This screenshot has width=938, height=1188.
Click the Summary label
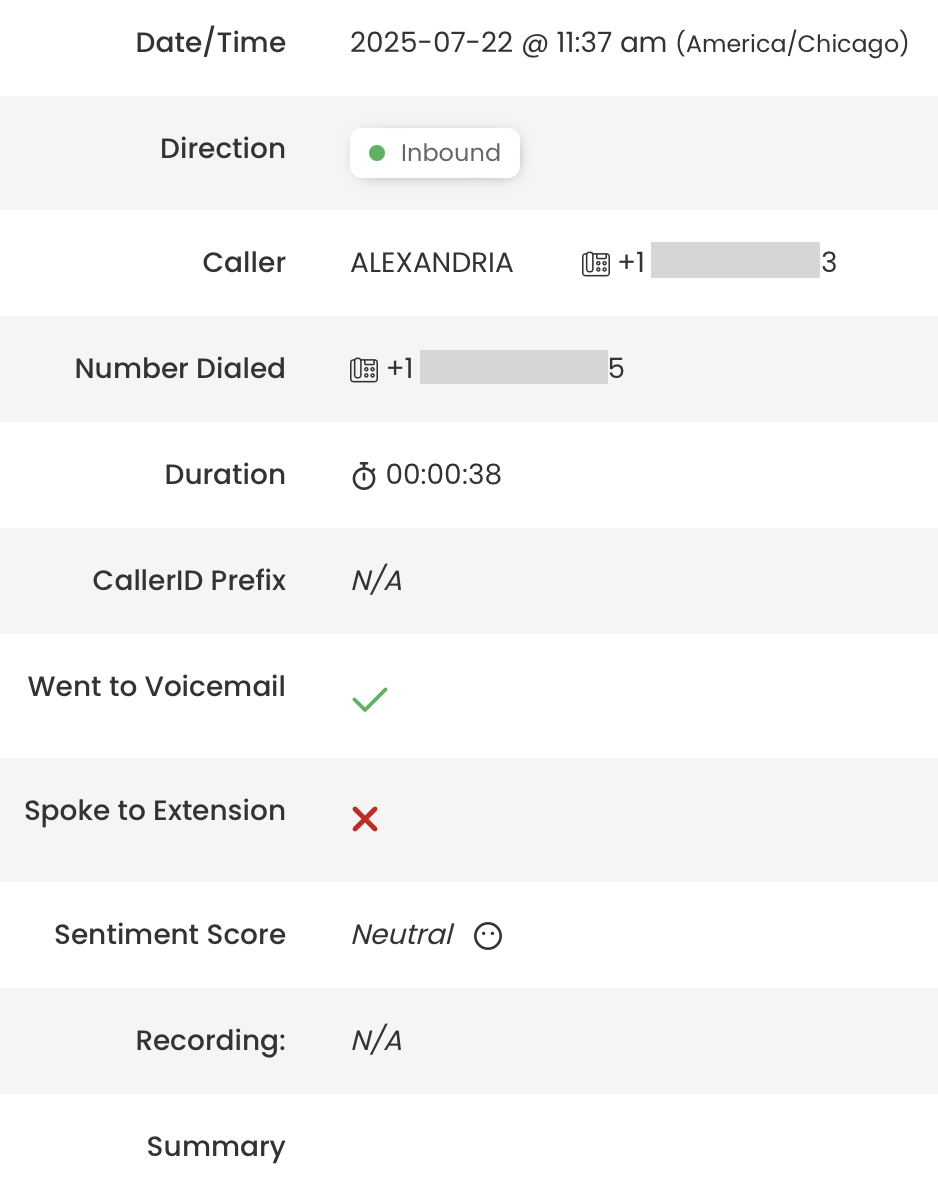coord(216,1147)
